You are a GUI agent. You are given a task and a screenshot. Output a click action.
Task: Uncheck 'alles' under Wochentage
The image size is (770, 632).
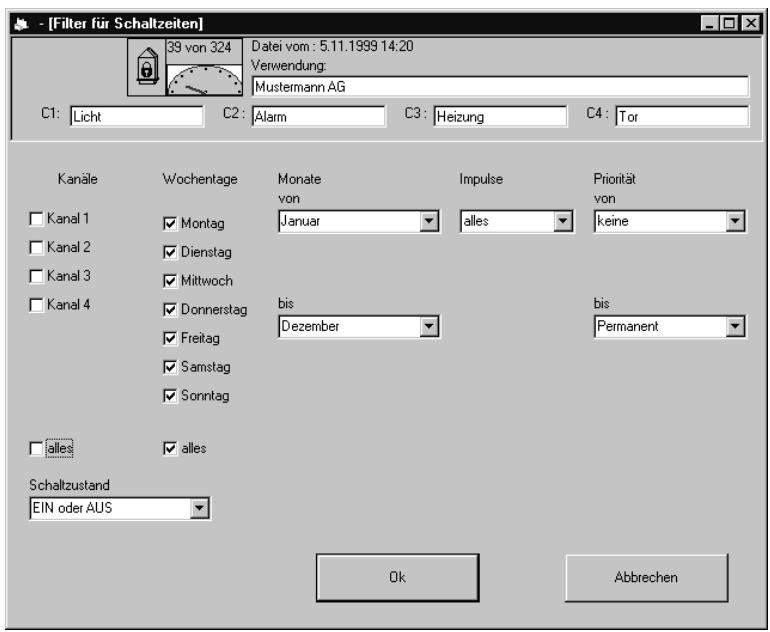tap(168, 448)
